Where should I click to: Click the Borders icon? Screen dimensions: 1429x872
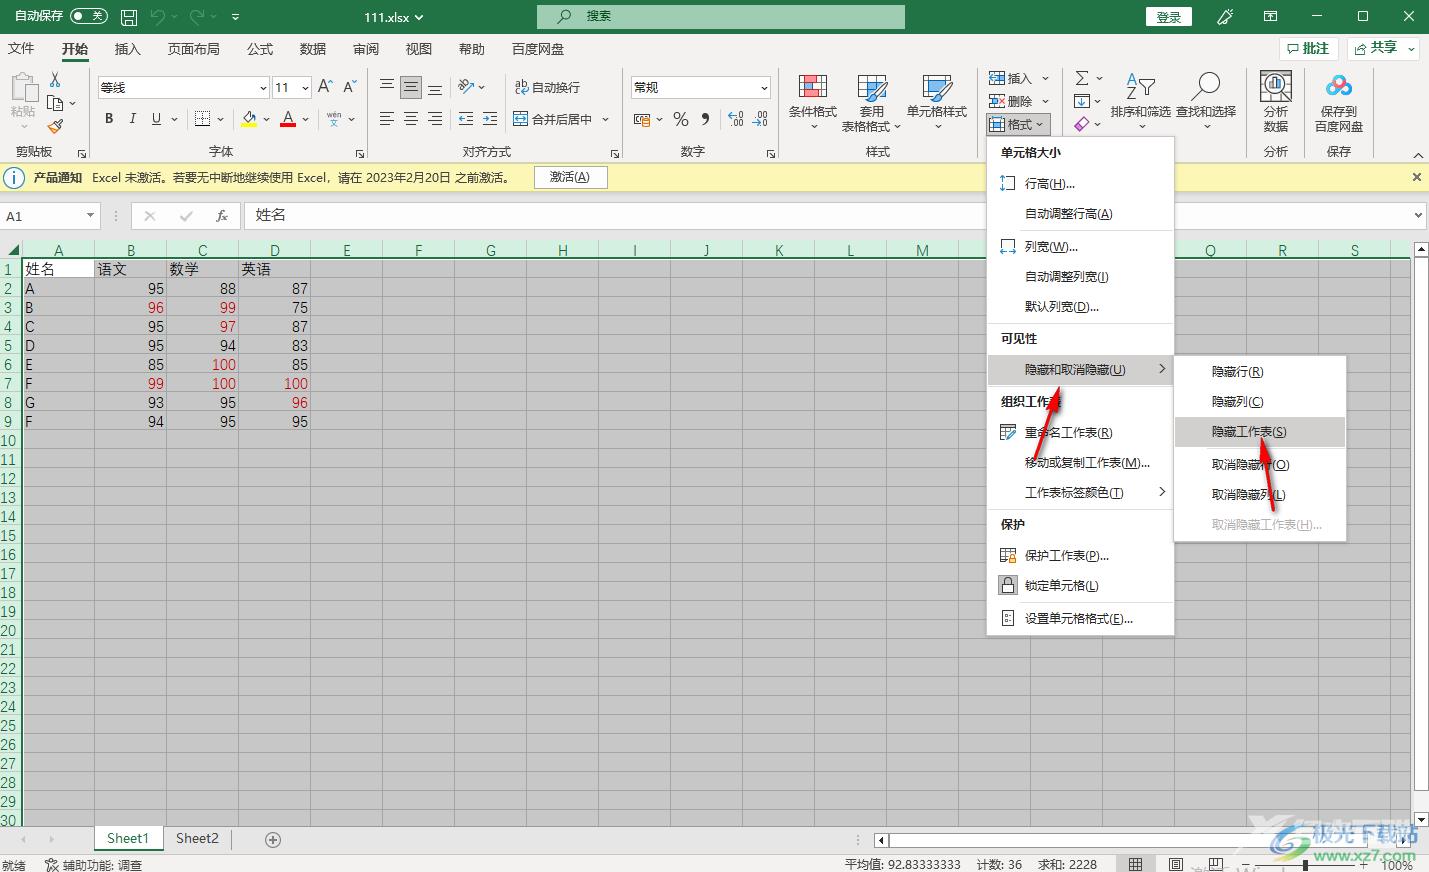coord(202,119)
